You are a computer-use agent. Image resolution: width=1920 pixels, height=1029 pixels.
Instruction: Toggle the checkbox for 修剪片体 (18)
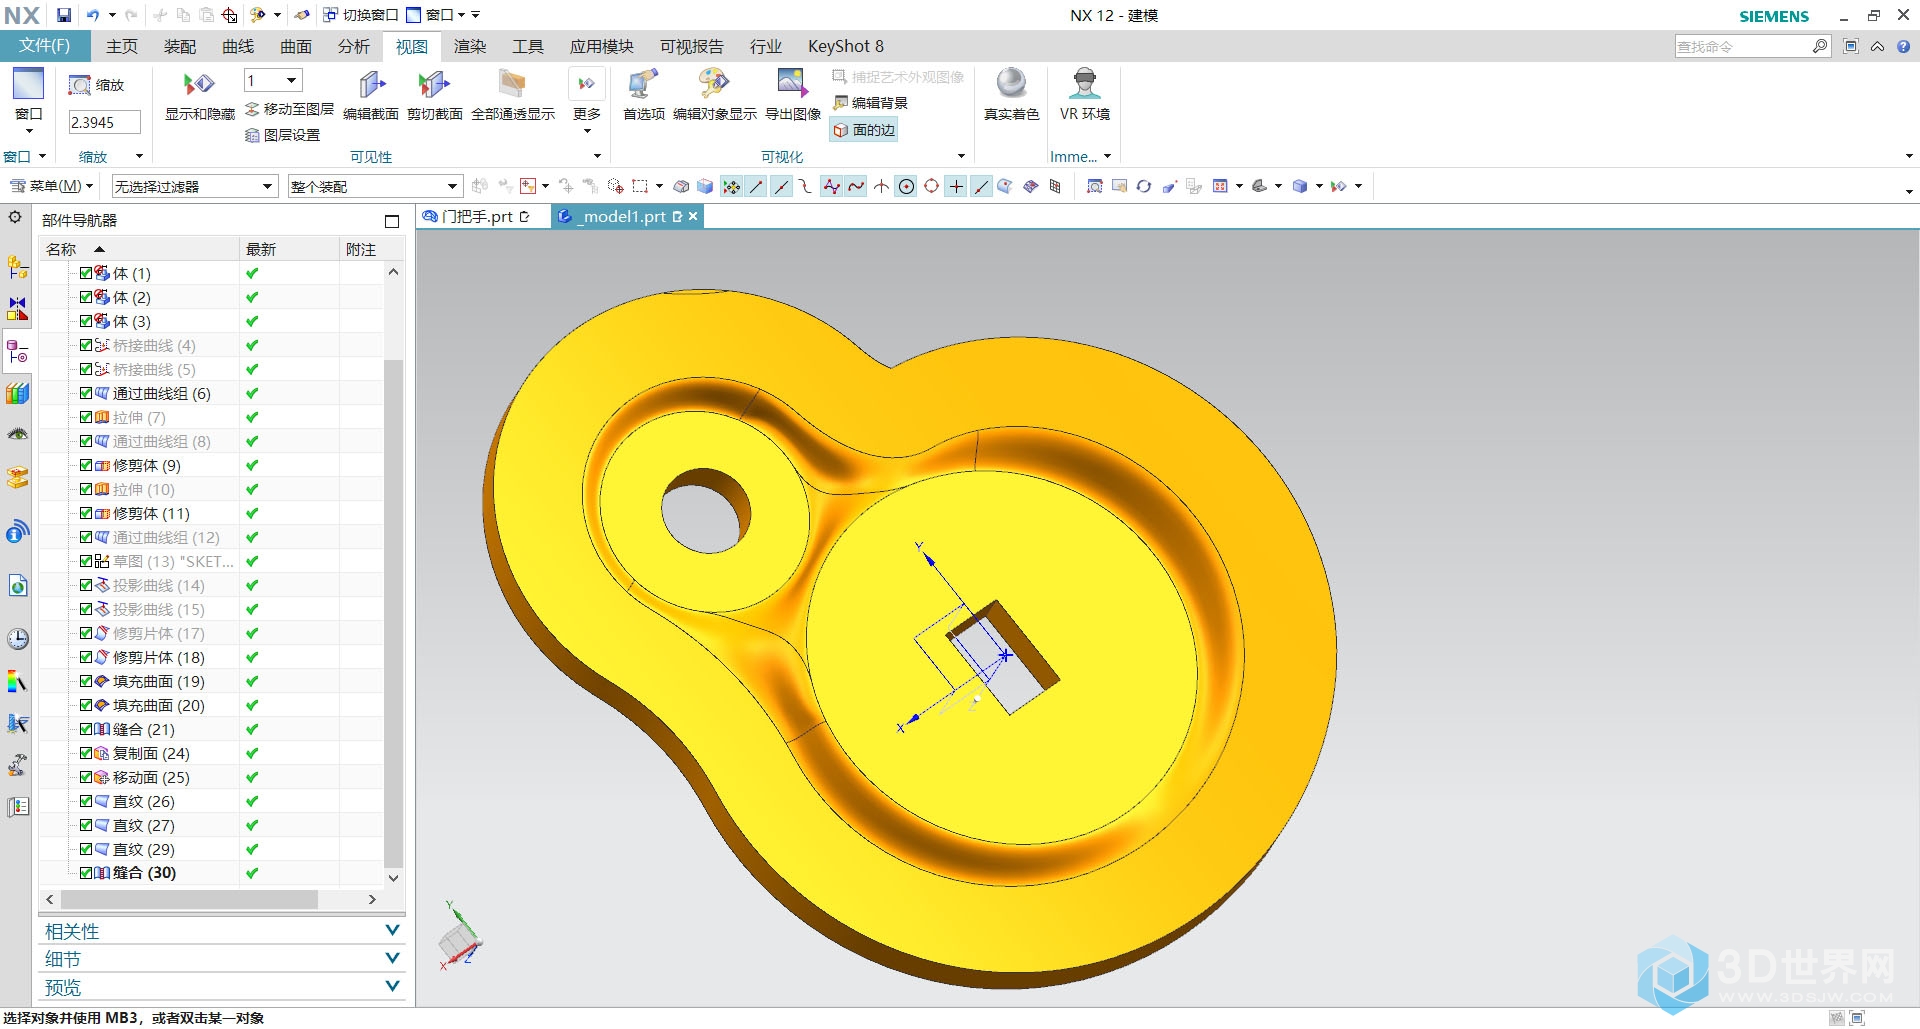coord(86,657)
